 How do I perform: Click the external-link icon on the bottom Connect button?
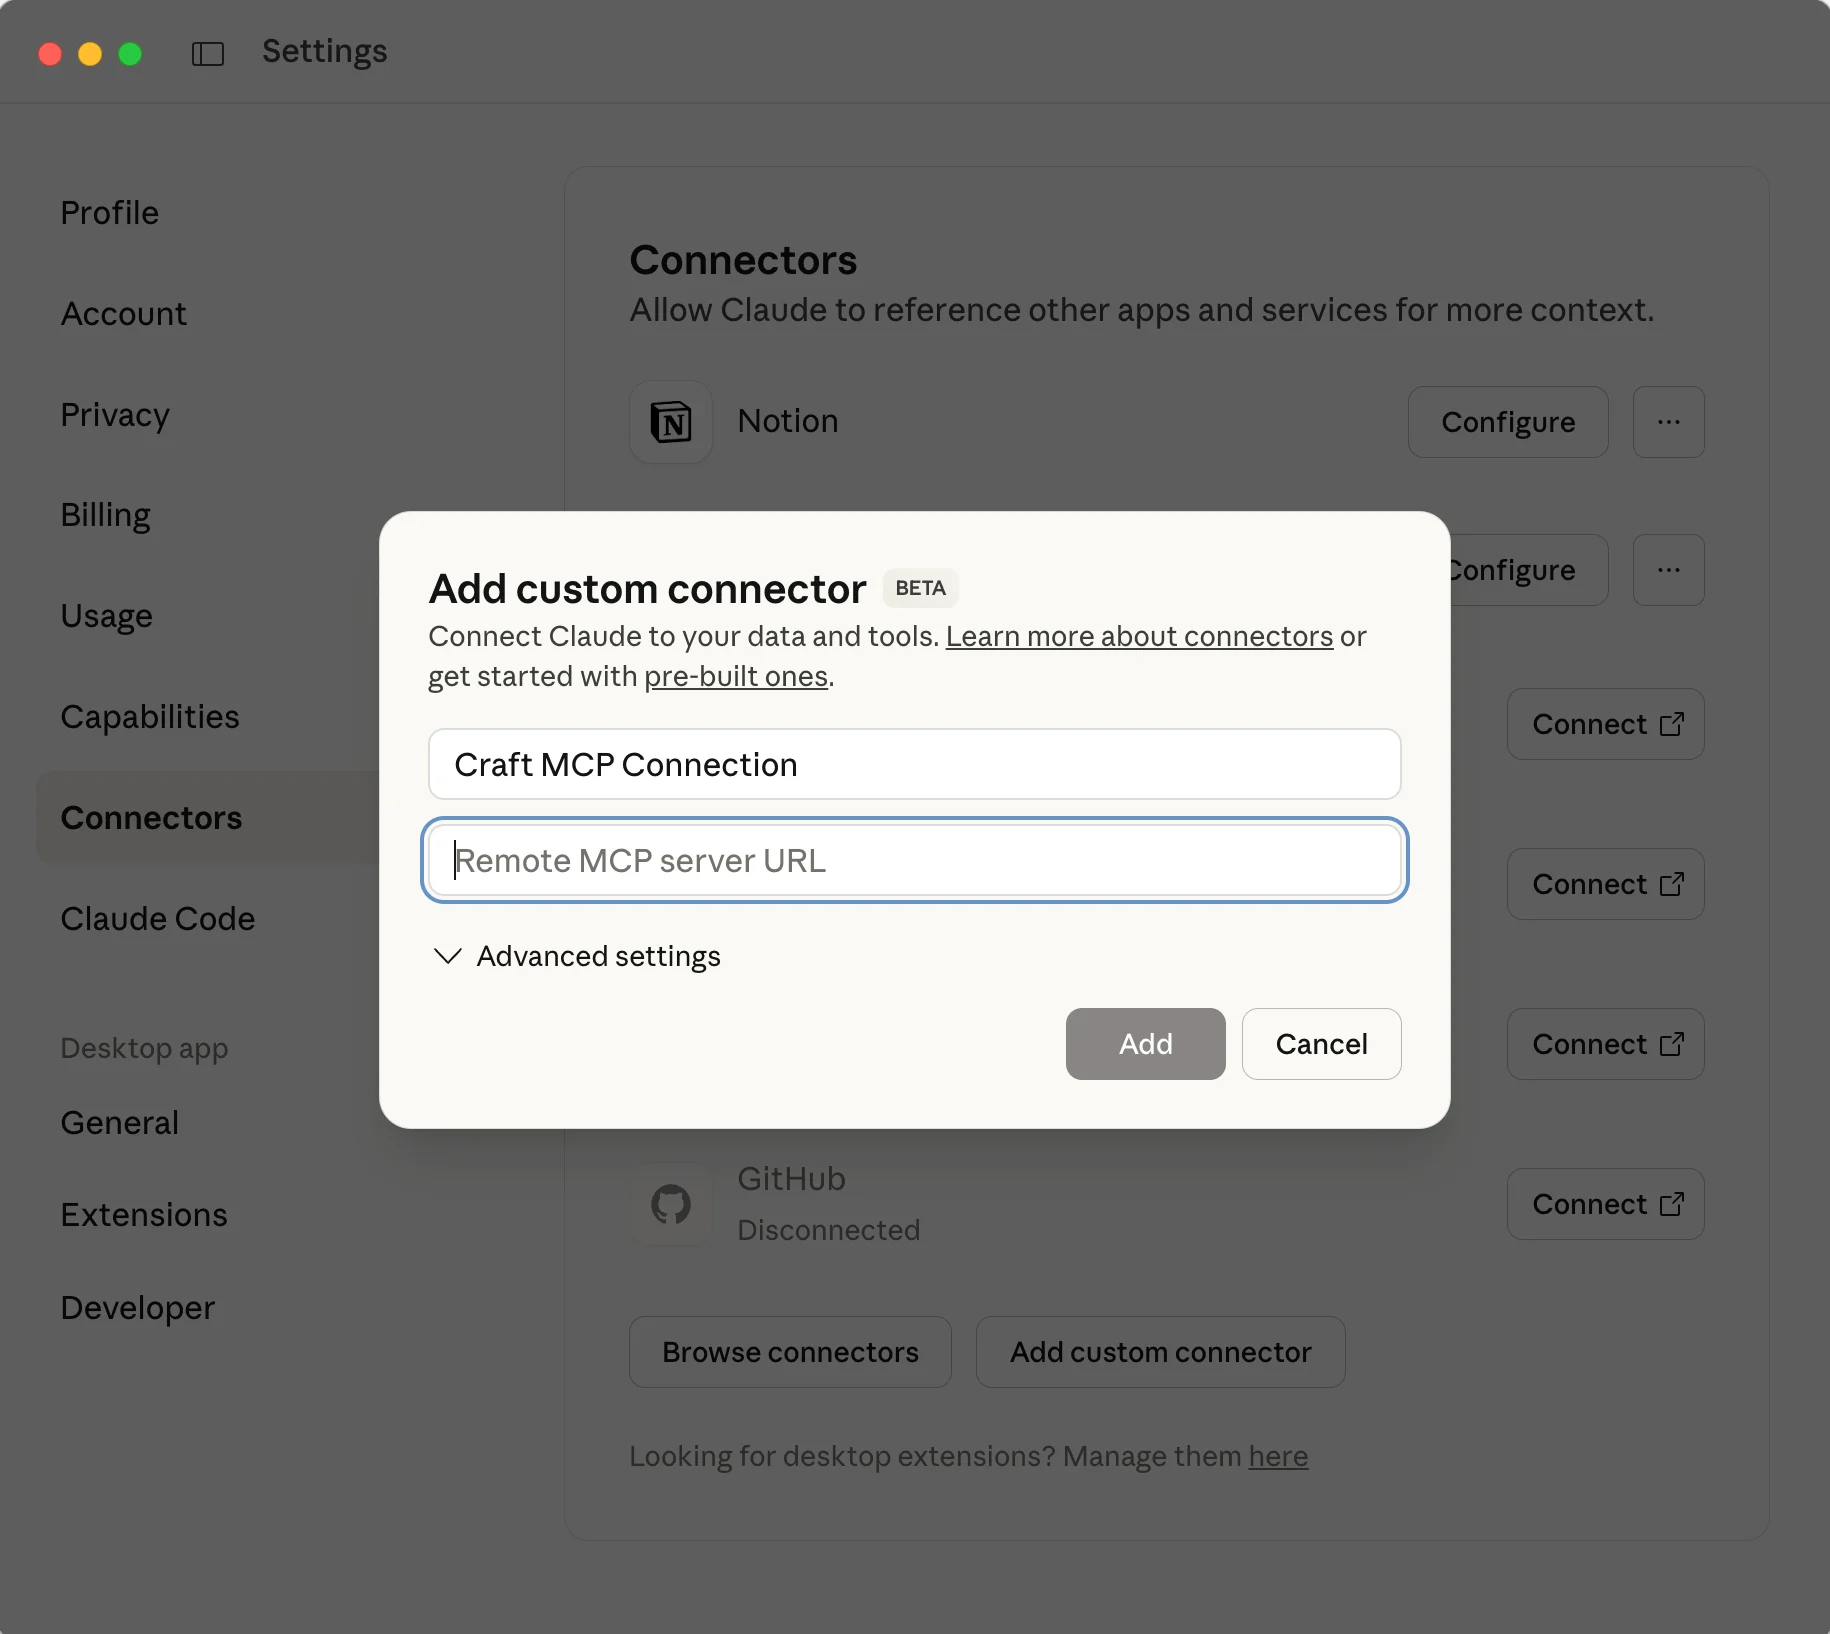coord(1672,1204)
